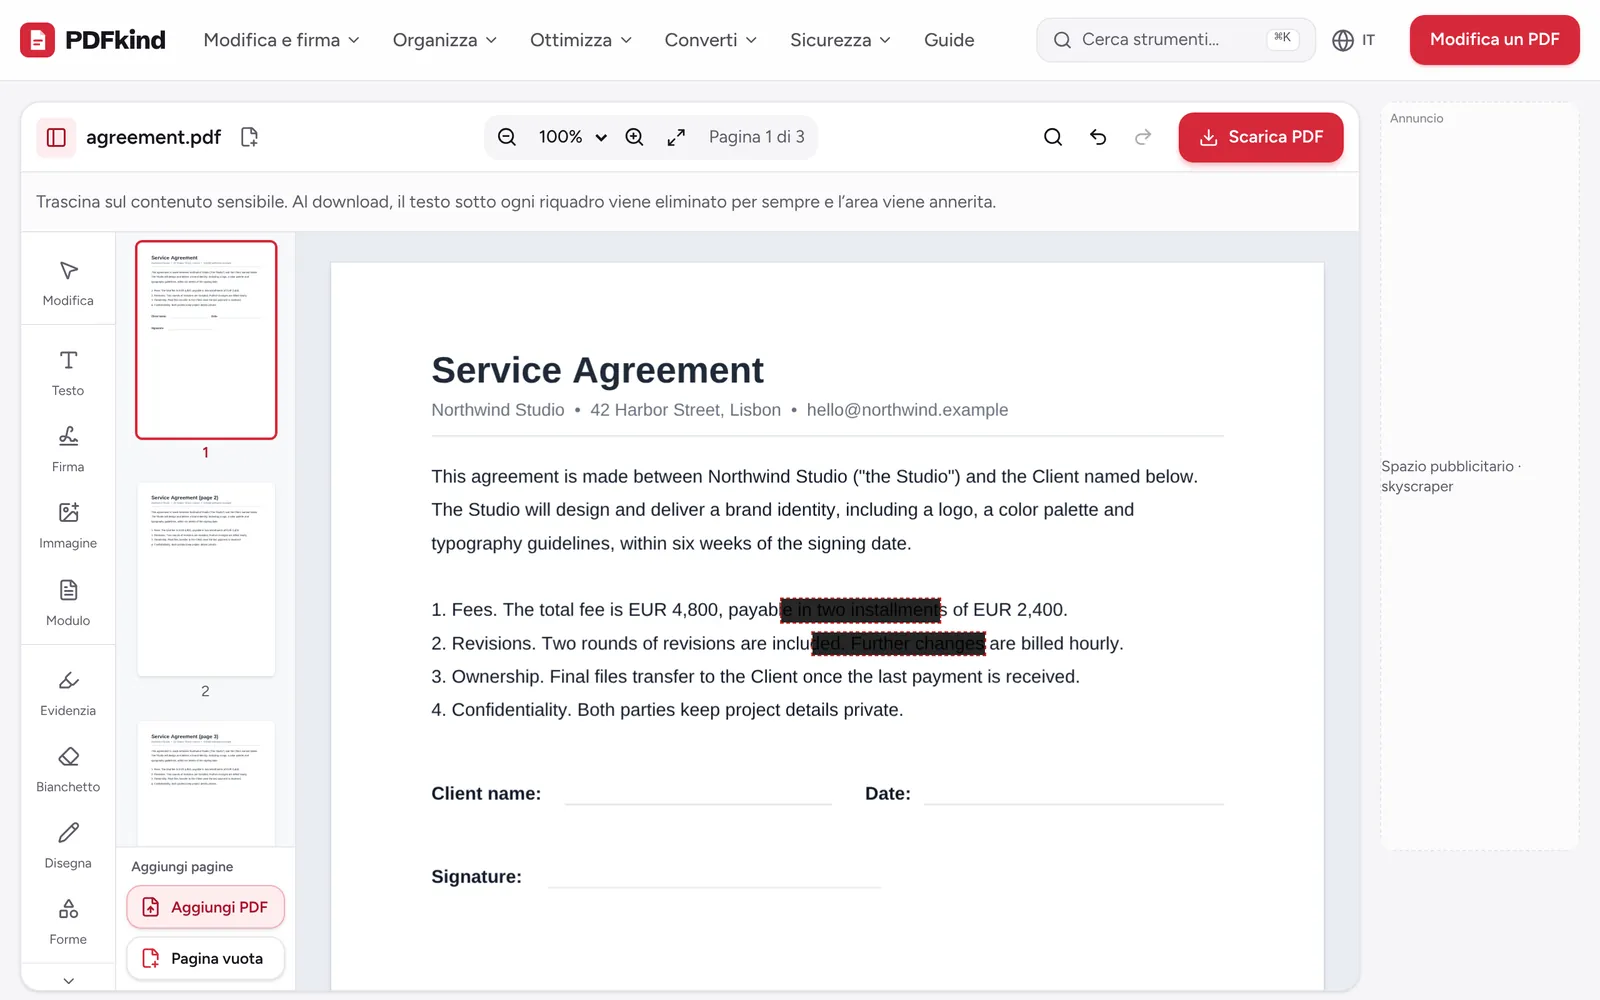Select the Testo text tool
This screenshot has height=1000, width=1600.
(x=68, y=373)
